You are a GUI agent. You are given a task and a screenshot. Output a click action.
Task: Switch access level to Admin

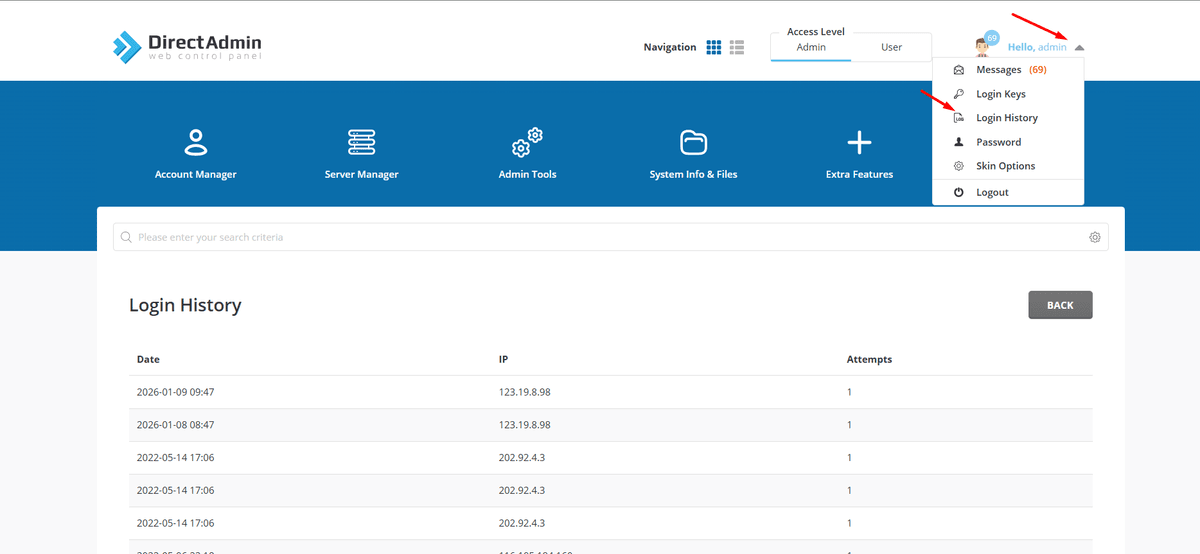click(x=811, y=47)
